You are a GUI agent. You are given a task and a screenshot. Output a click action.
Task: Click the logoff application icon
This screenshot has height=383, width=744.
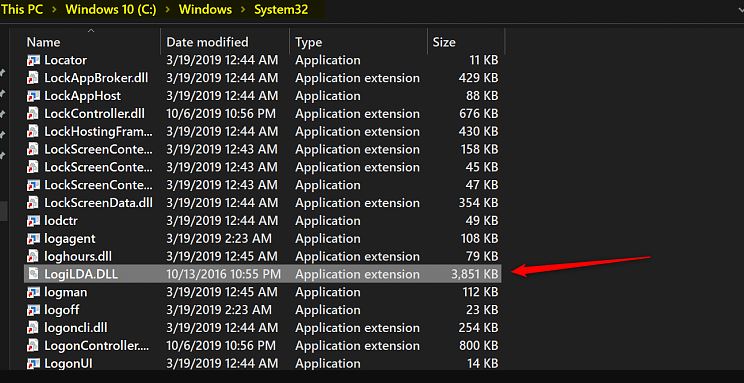coord(33,310)
